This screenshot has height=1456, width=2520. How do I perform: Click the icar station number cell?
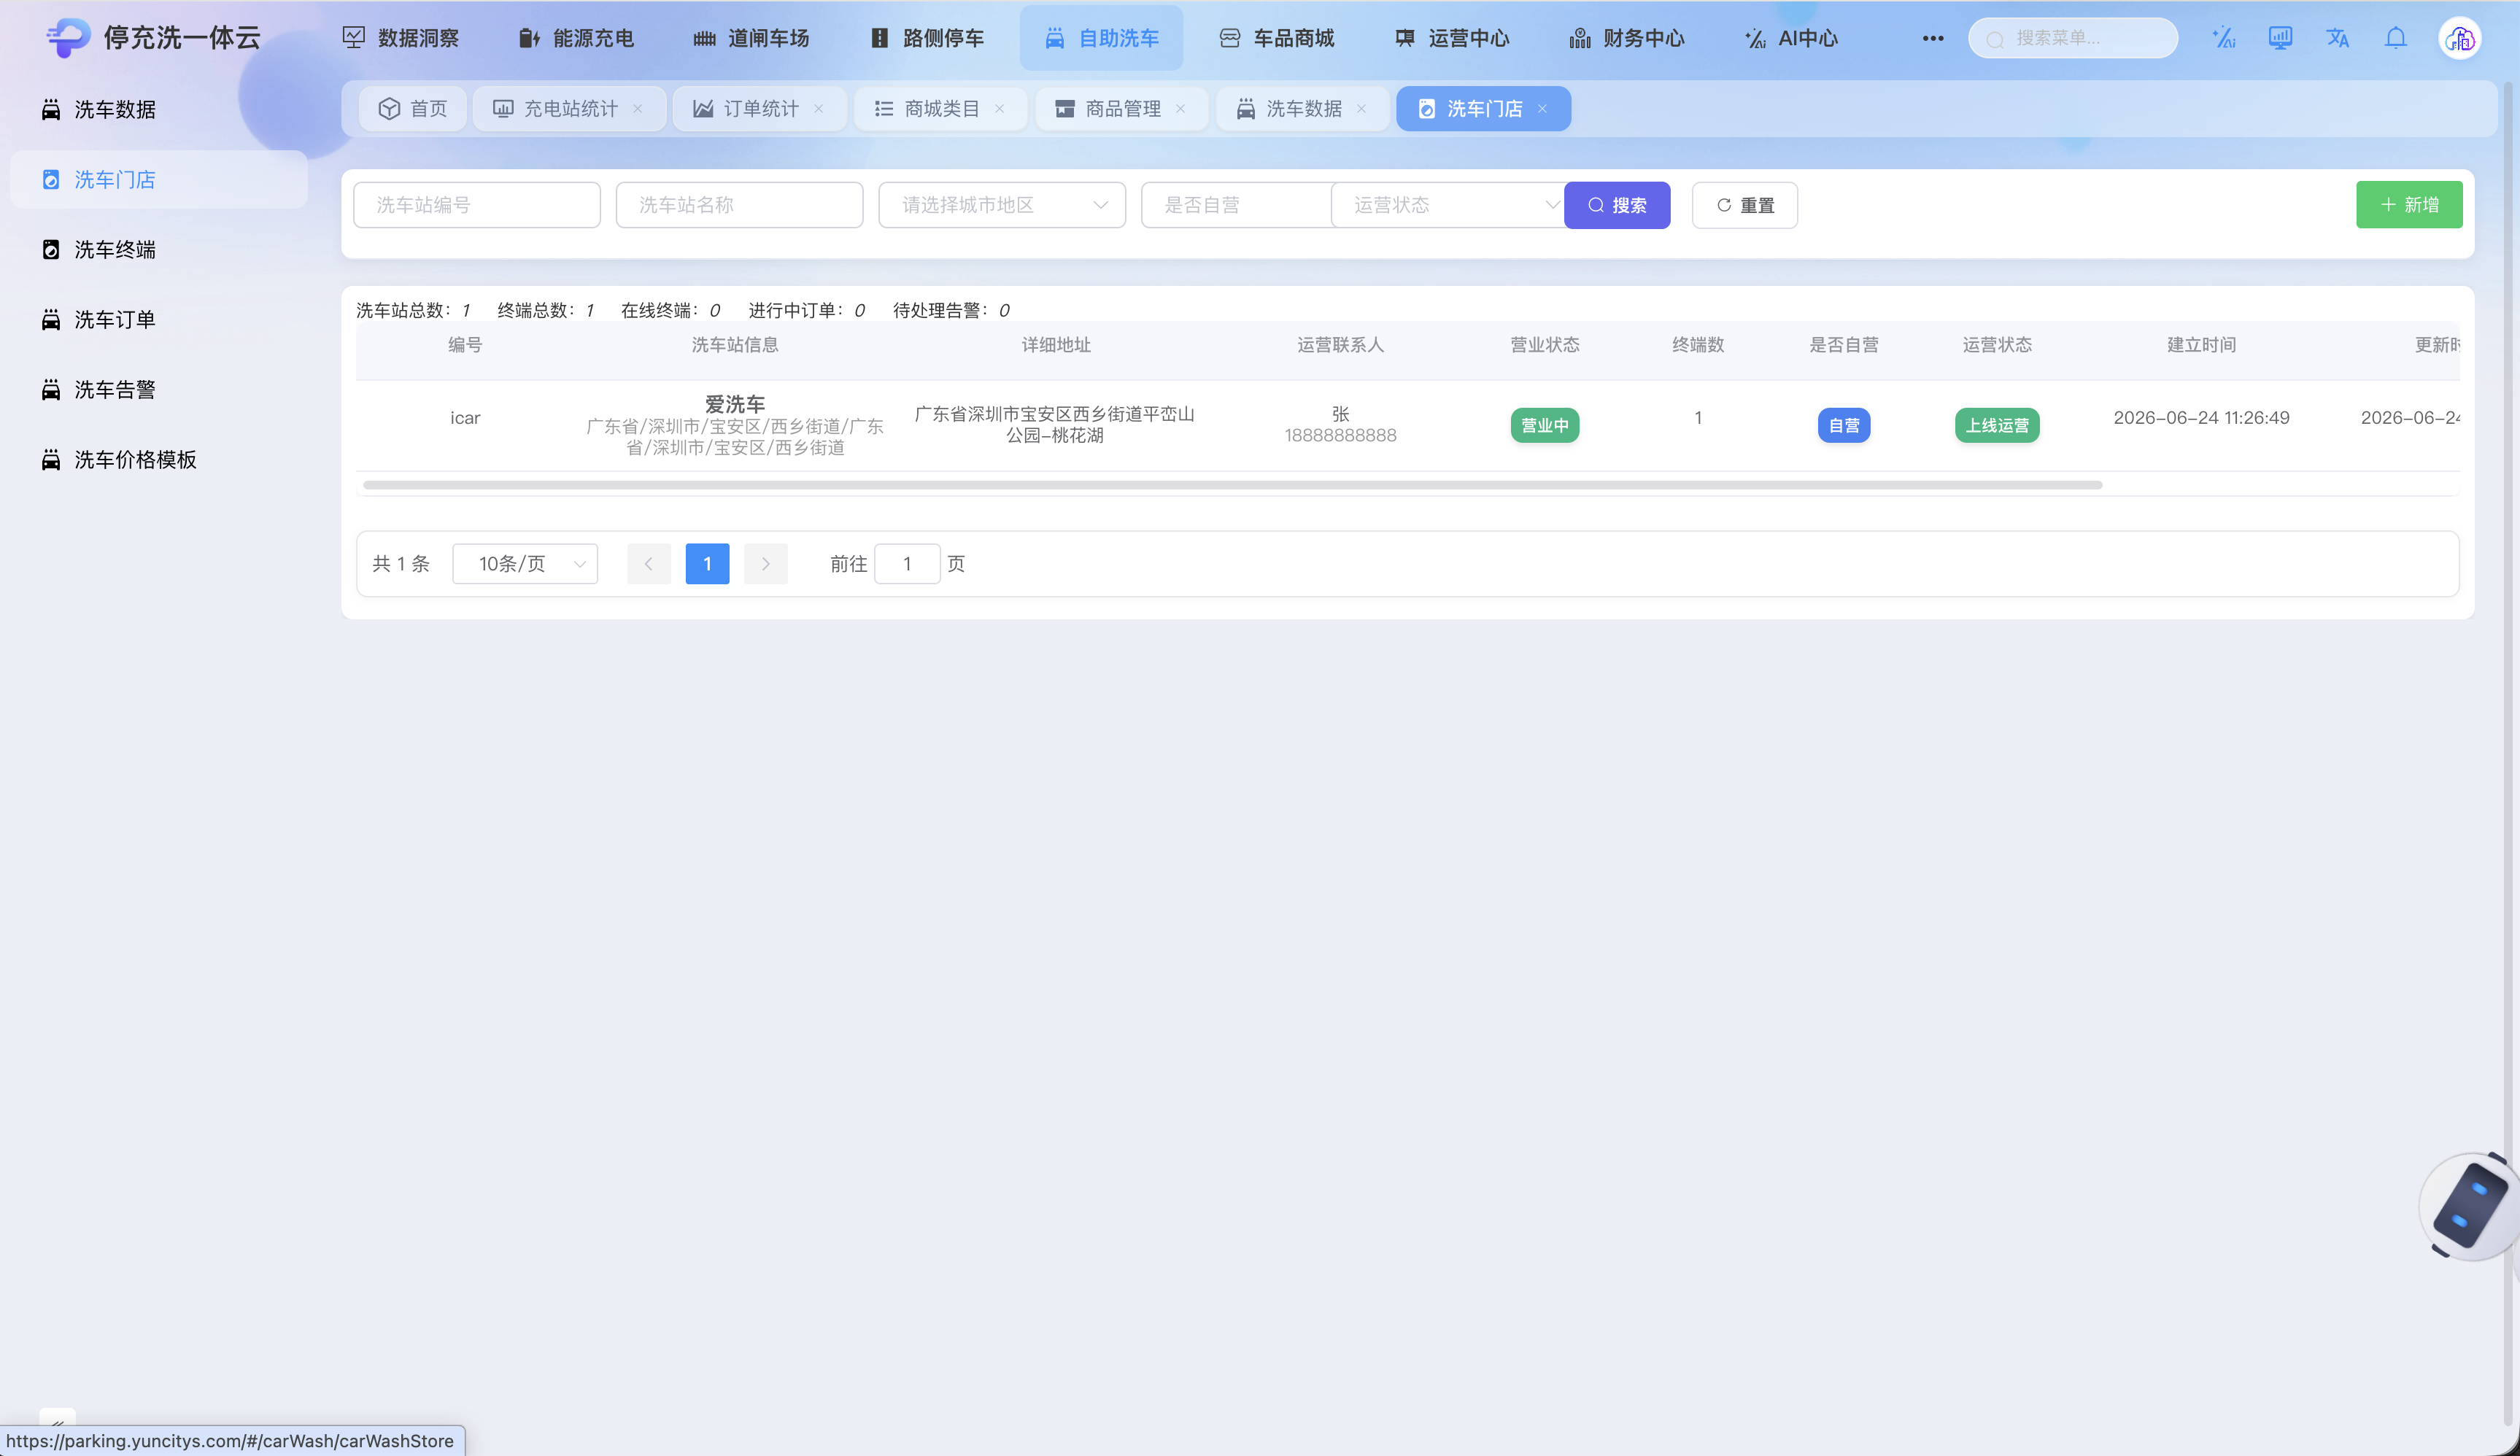click(465, 418)
